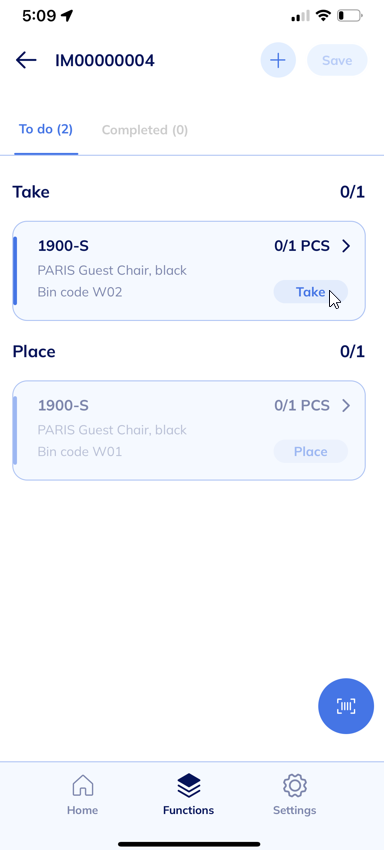Tap the IM00000004 document title

coord(105,60)
